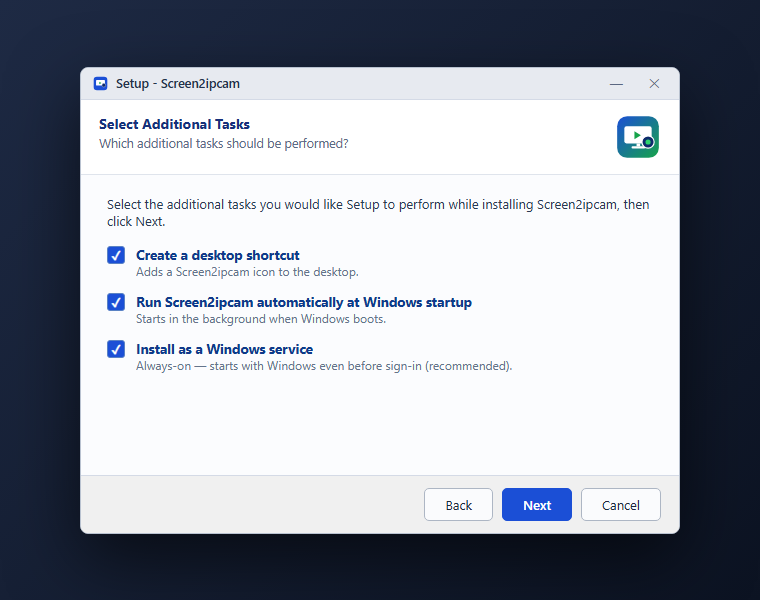
Task: Minimize the Setup window
Action: (616, 84)
